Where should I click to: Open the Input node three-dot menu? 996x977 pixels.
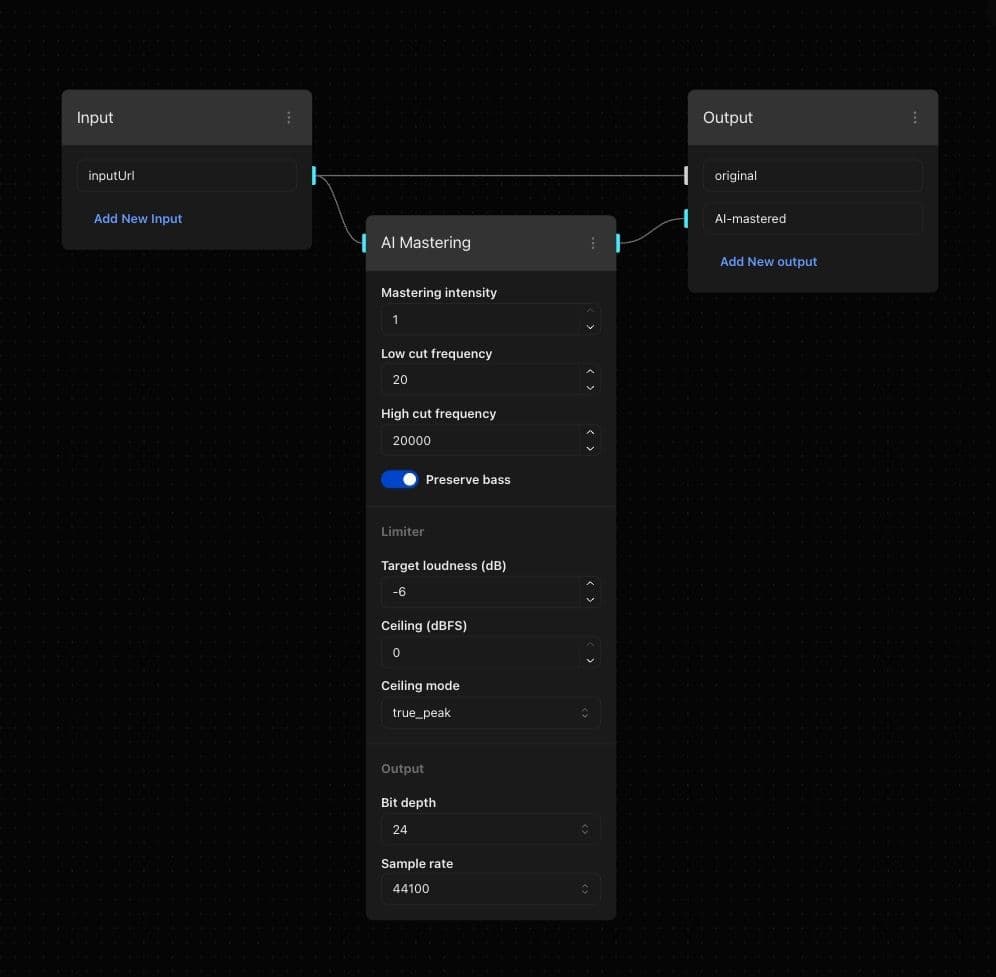[289, 118]
